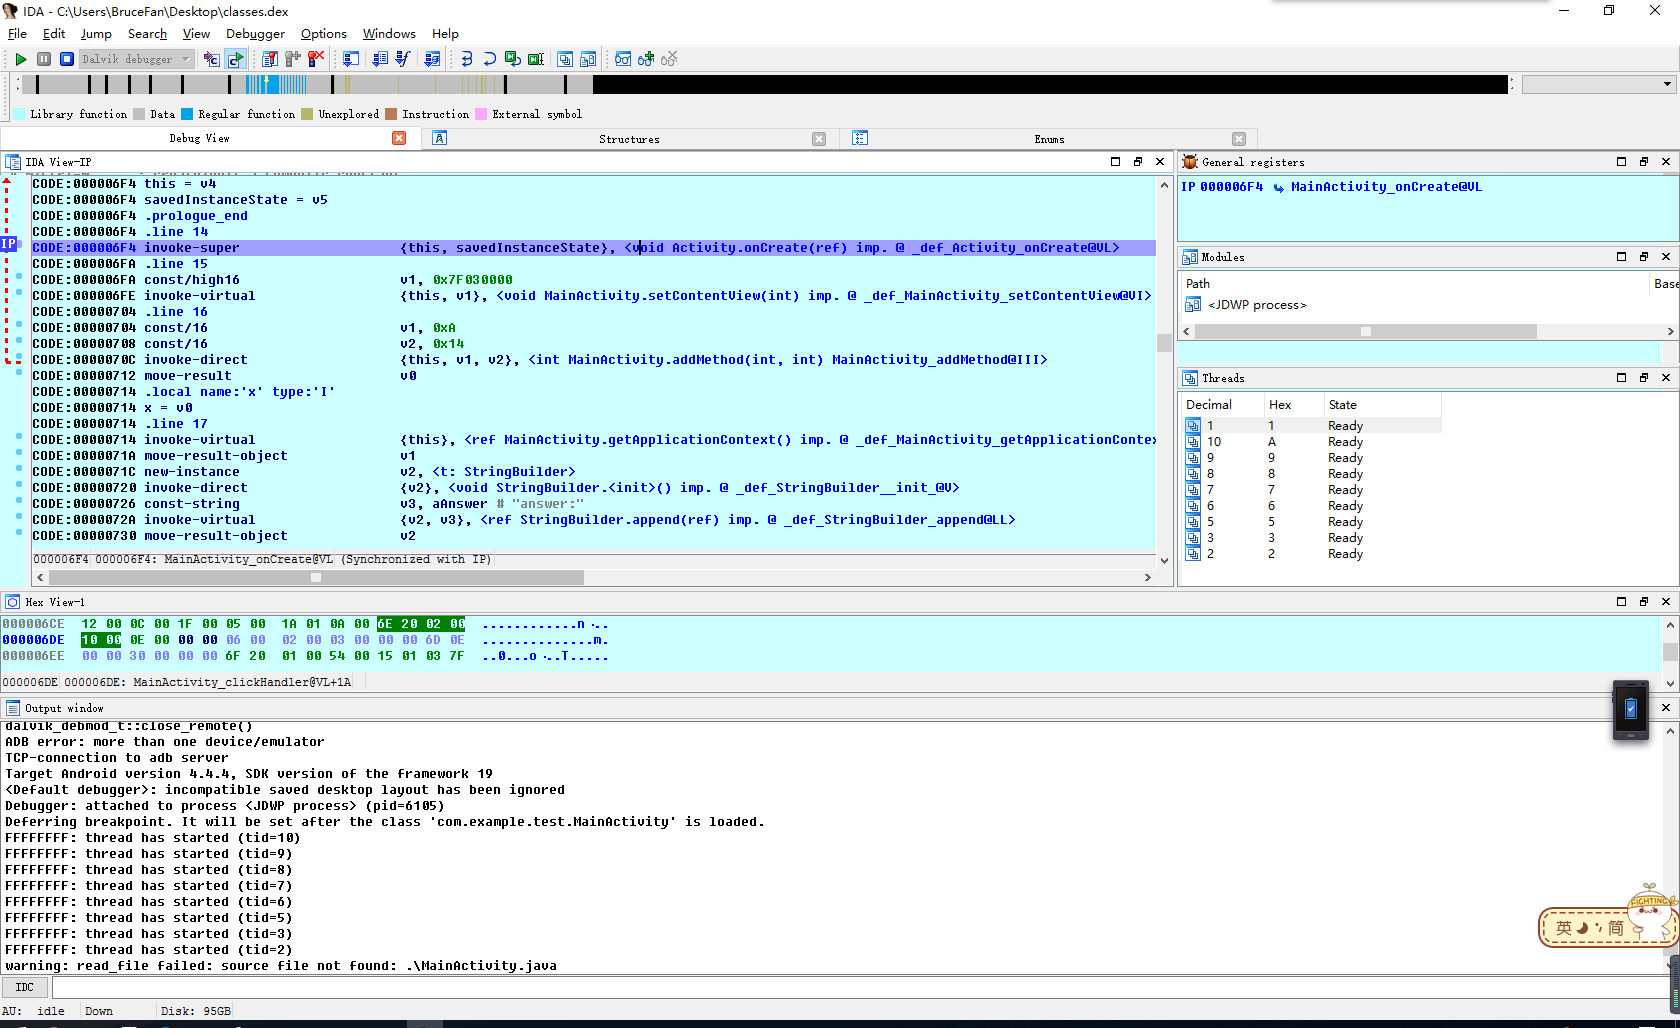Open the Debugger menu
The width and height of the screenshot is (1680, 1028).
click(255, 34)
